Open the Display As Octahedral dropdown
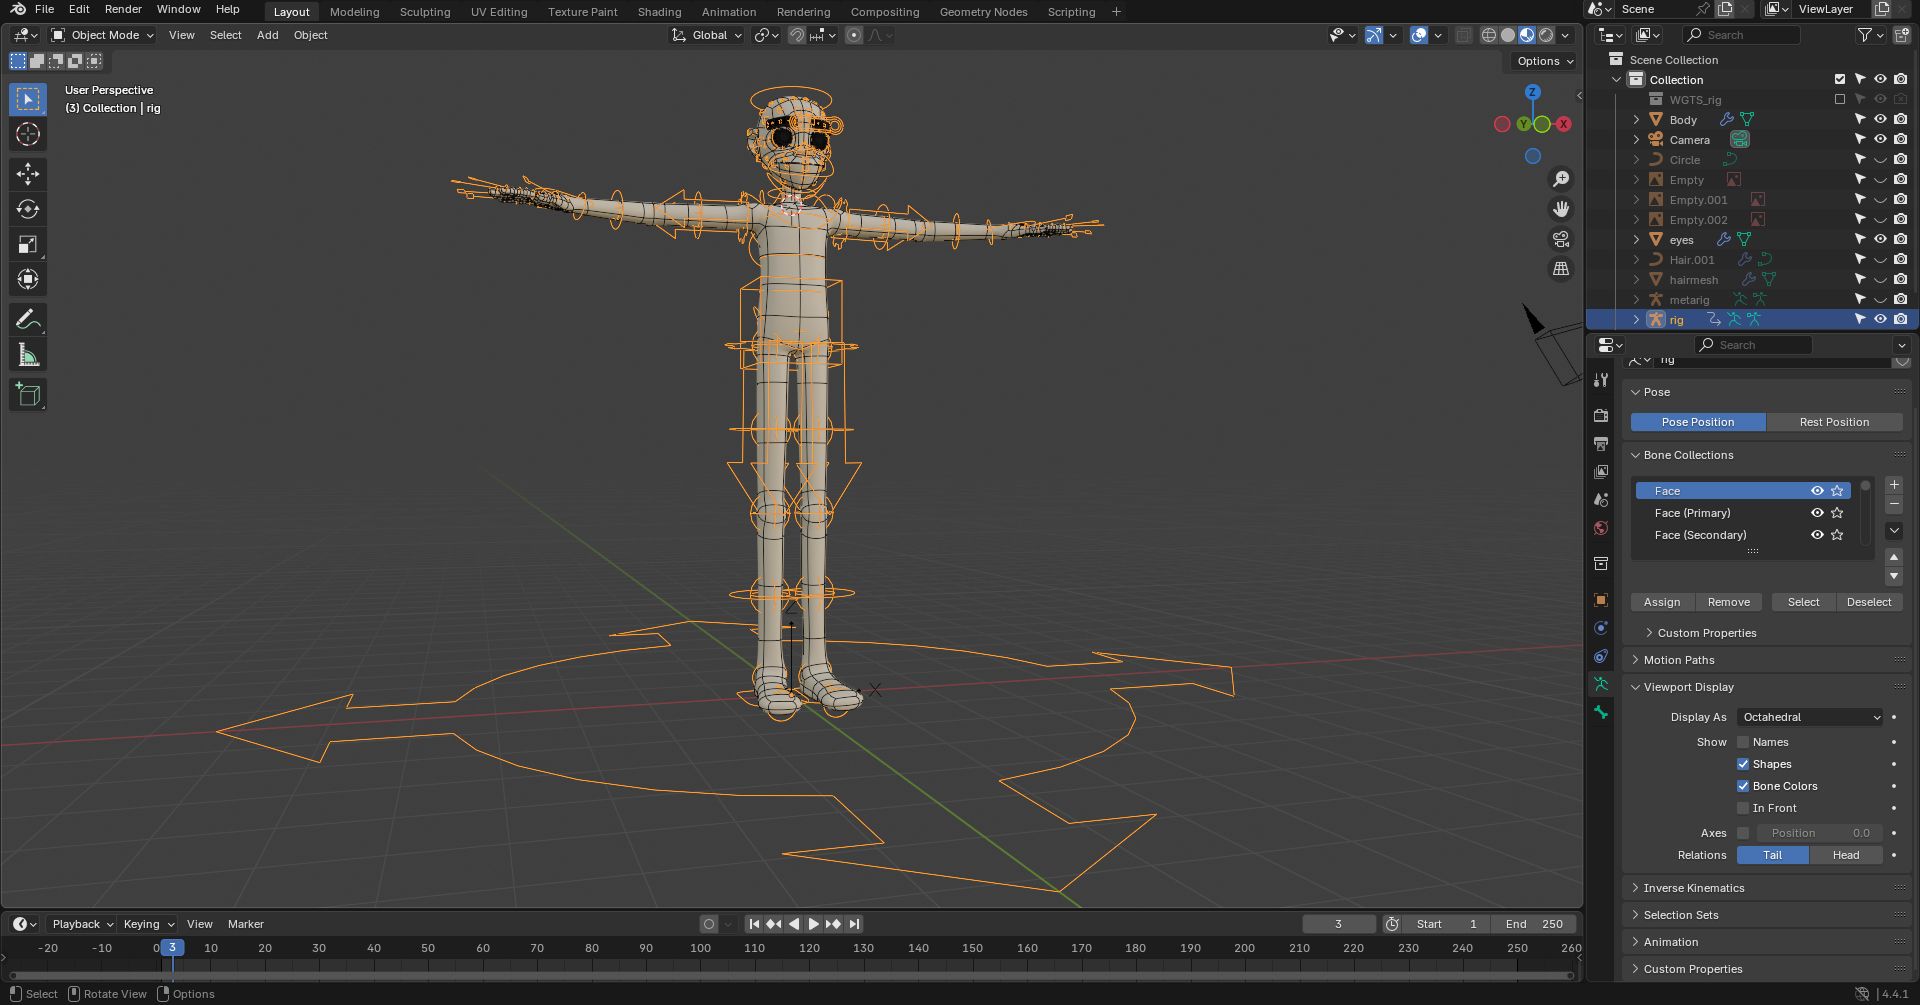The width and height of the screenshot is (1920, 1005). (1811, 717)
